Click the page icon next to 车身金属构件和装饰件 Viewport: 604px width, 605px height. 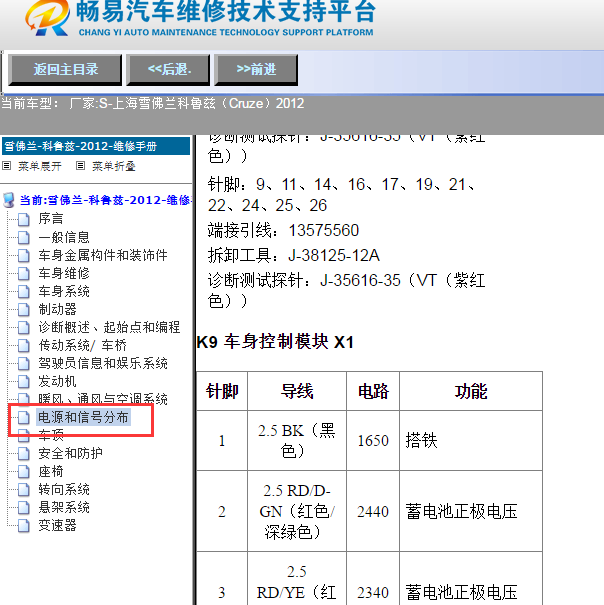pyautogui.click(x=24, y=256)
